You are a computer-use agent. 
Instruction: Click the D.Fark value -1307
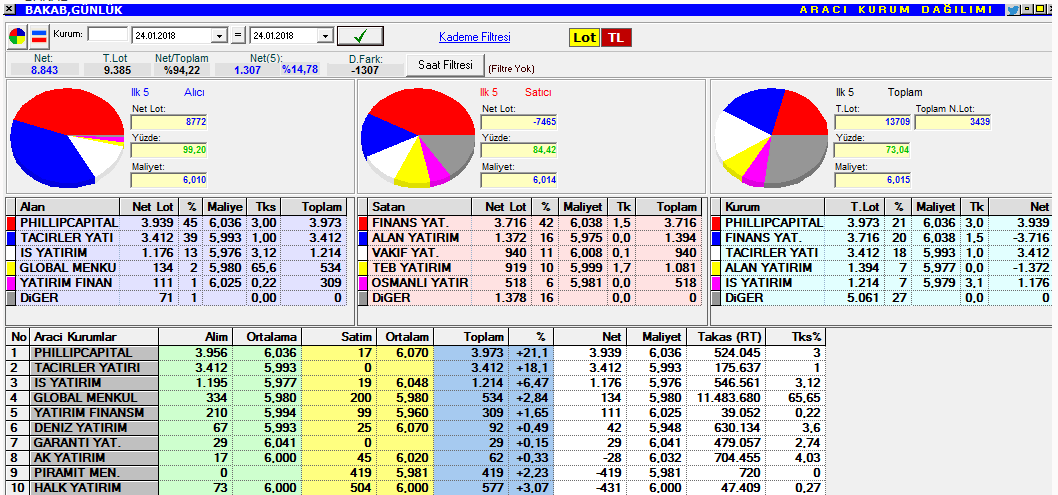pos(364,70)
